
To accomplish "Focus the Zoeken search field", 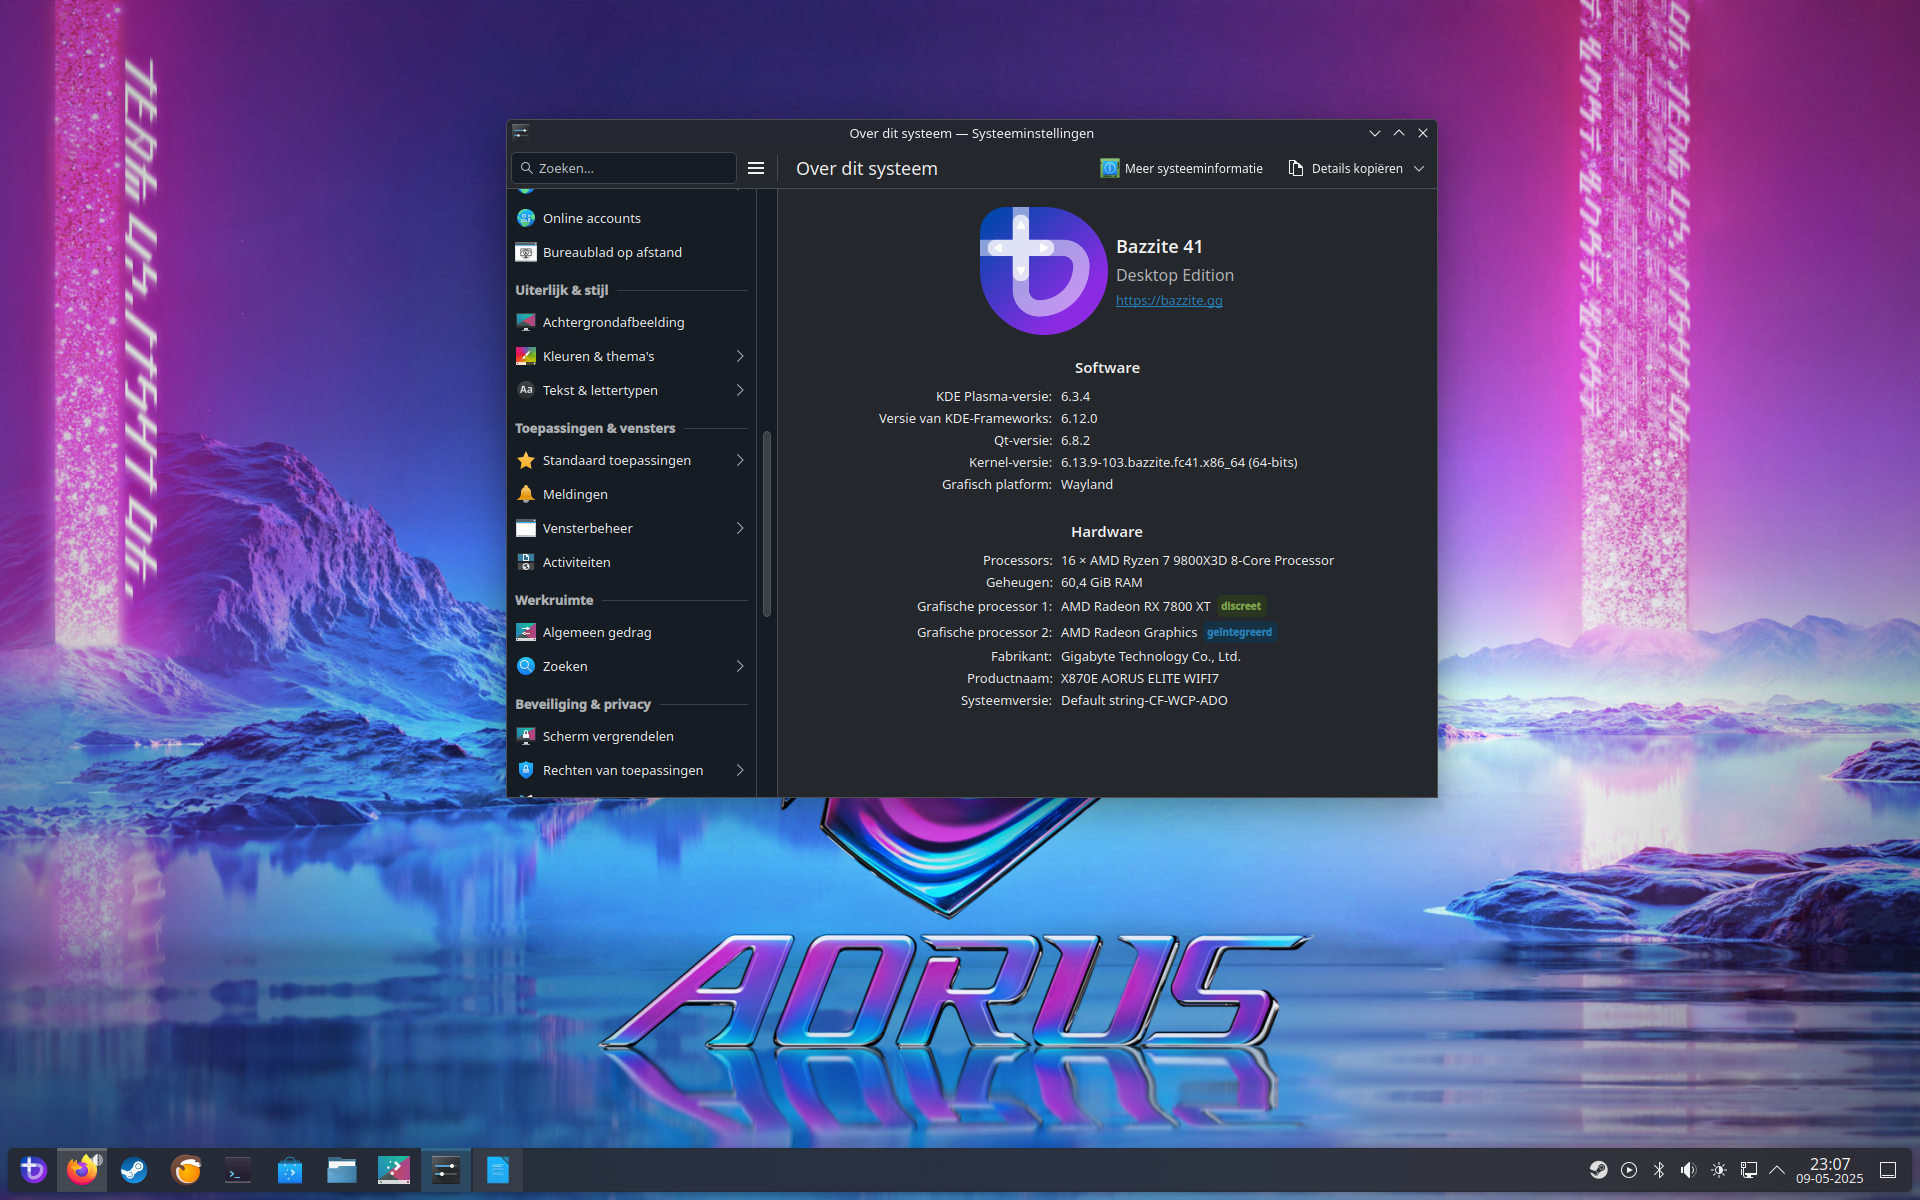I will point(624,168).
